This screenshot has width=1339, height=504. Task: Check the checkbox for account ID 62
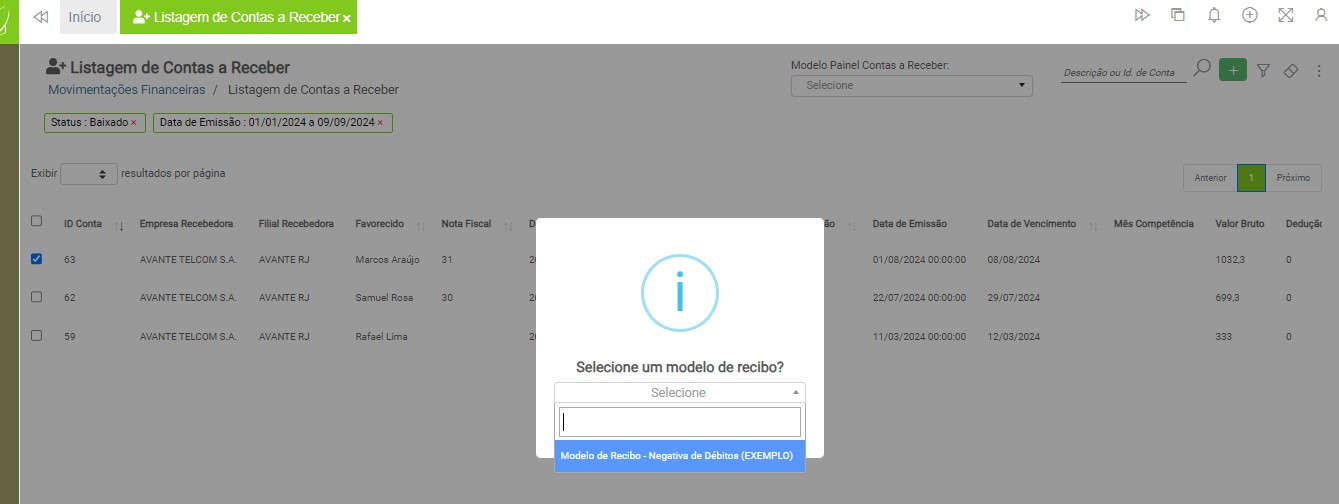tap(37, 297)
